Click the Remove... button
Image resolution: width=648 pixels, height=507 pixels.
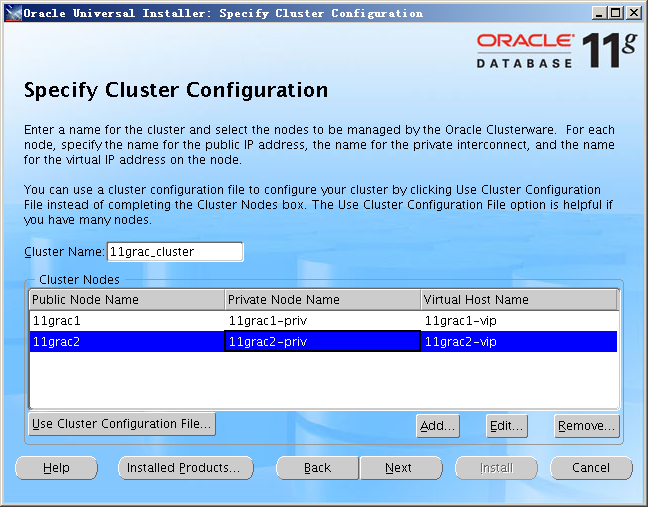[586, 426]
